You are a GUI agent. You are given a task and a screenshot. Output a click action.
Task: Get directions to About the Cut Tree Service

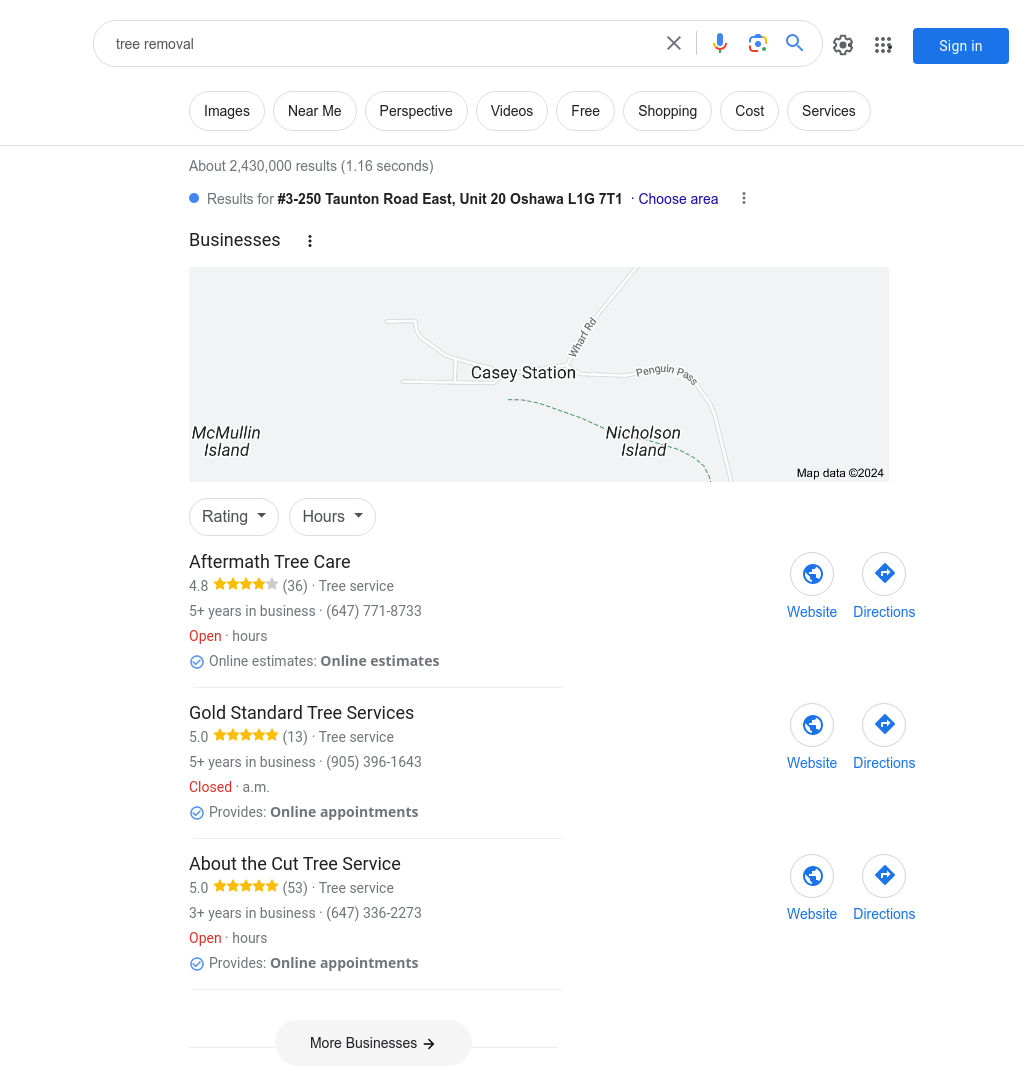[884, 876]
